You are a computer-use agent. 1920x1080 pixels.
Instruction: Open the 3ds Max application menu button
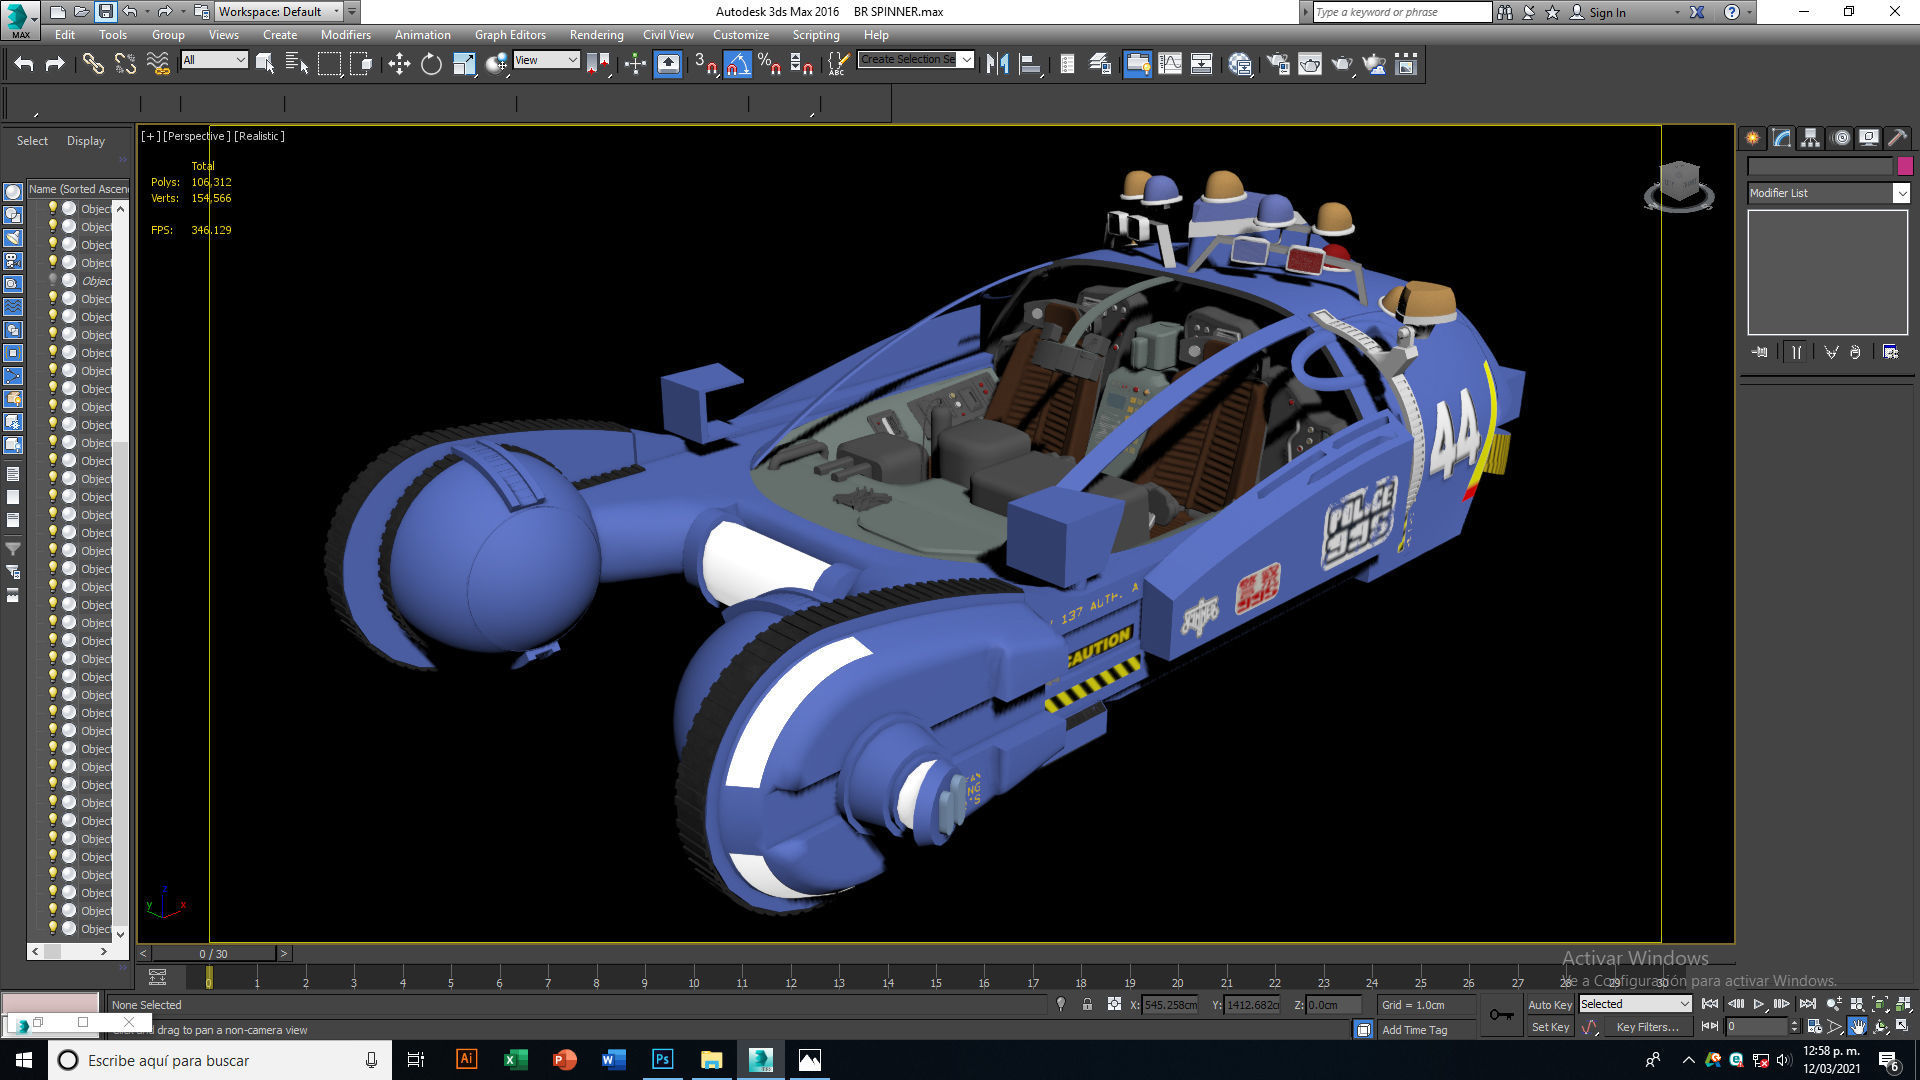(20, 18)
